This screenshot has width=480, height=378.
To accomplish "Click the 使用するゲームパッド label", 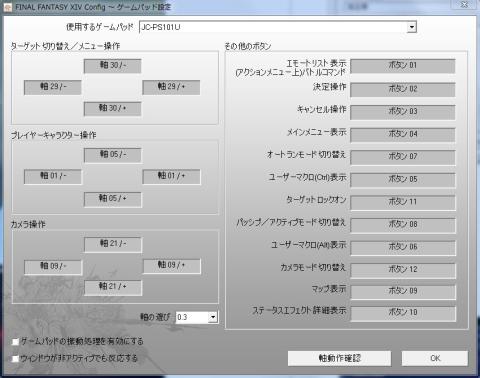I will tap(100, 27).
